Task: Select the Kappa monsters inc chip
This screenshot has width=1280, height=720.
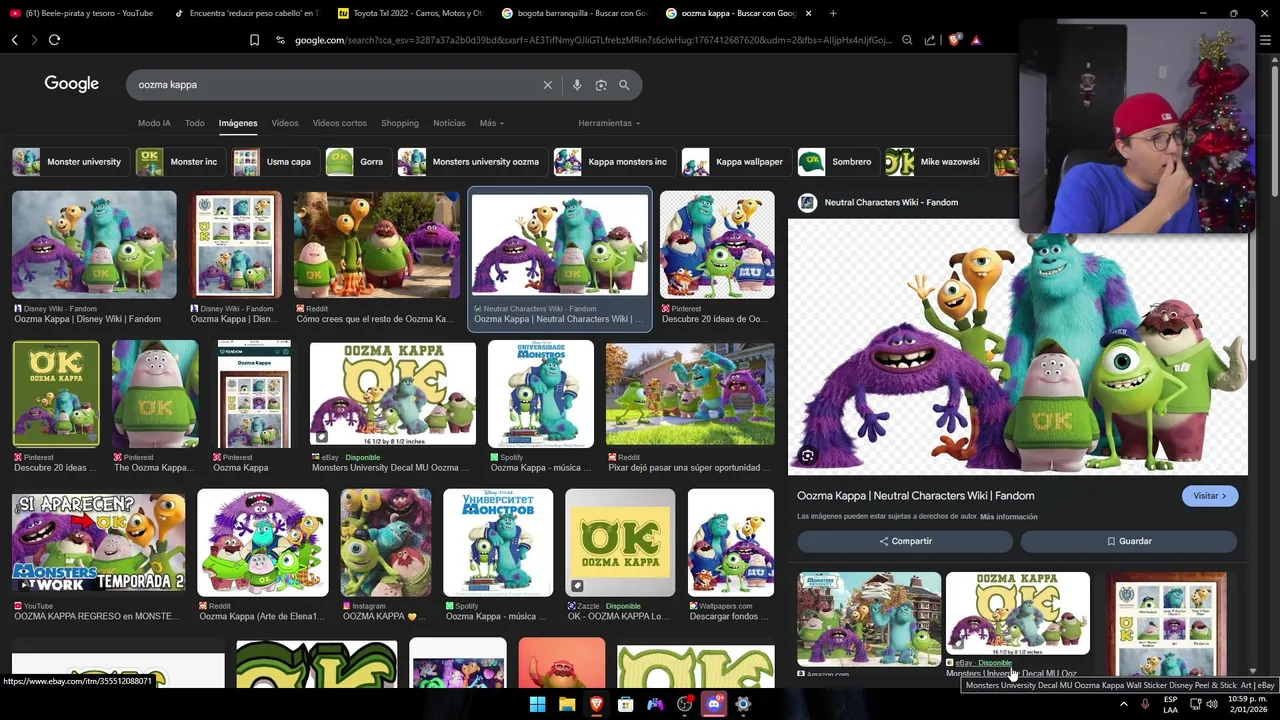Action: click(613, 162)
